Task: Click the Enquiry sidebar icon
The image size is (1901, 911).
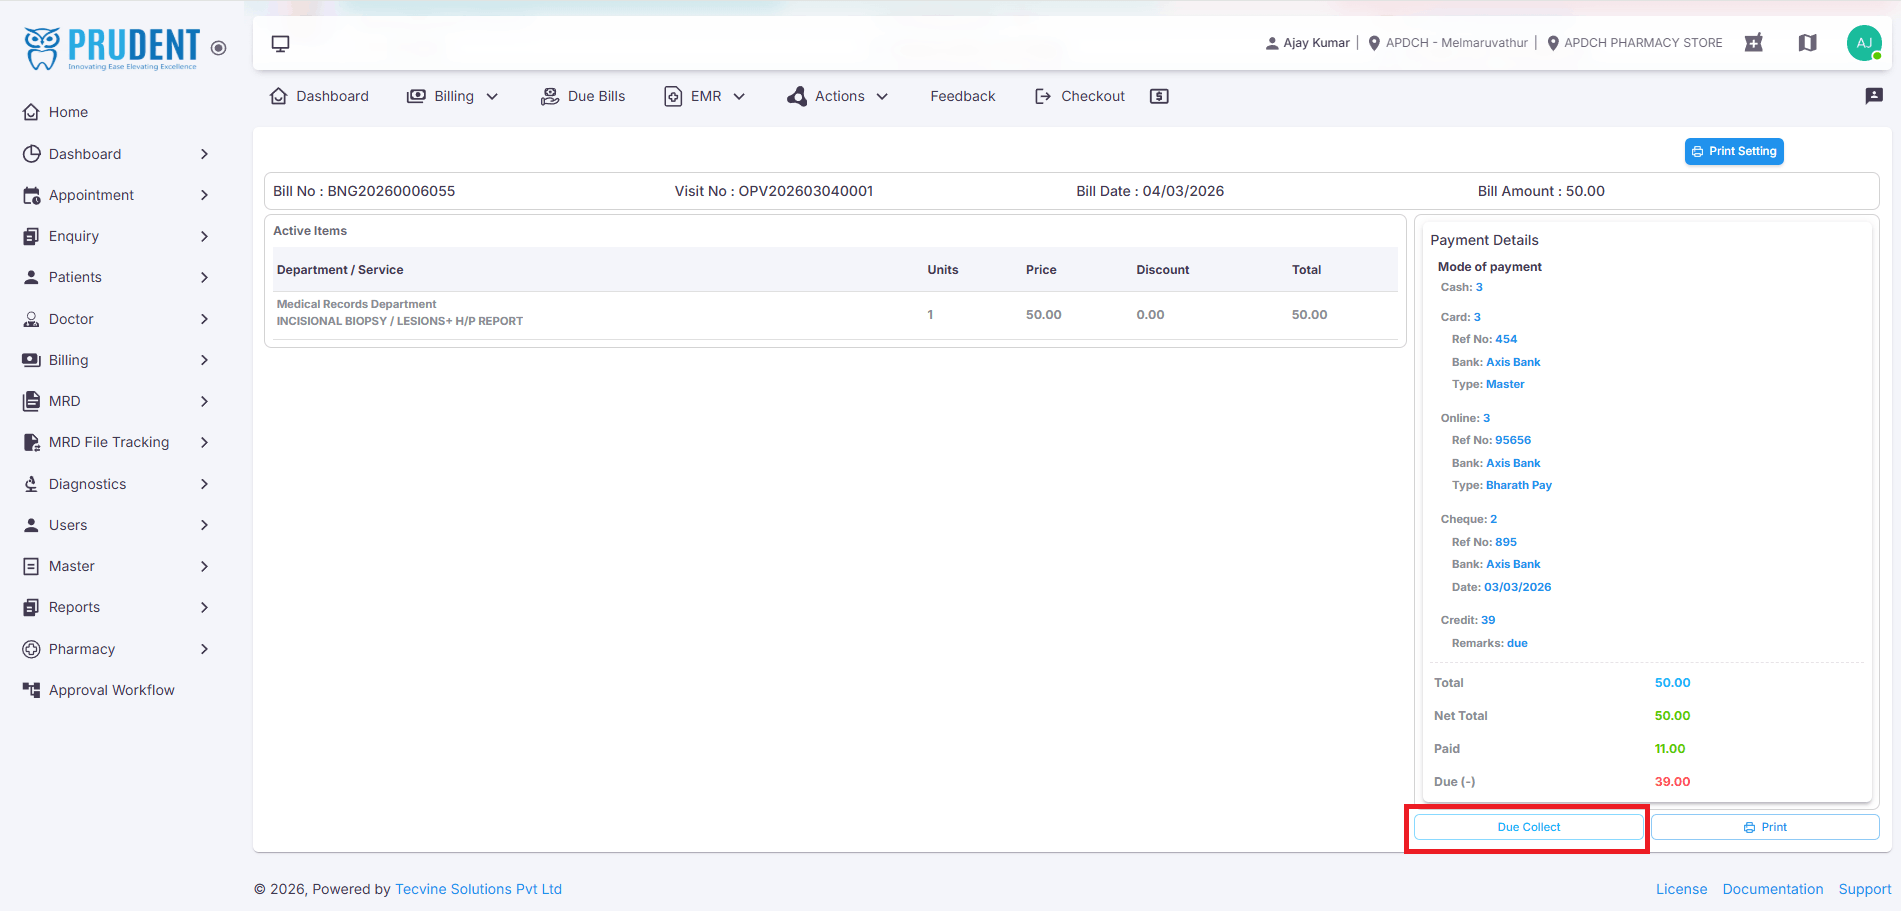Action: (31, 236)
